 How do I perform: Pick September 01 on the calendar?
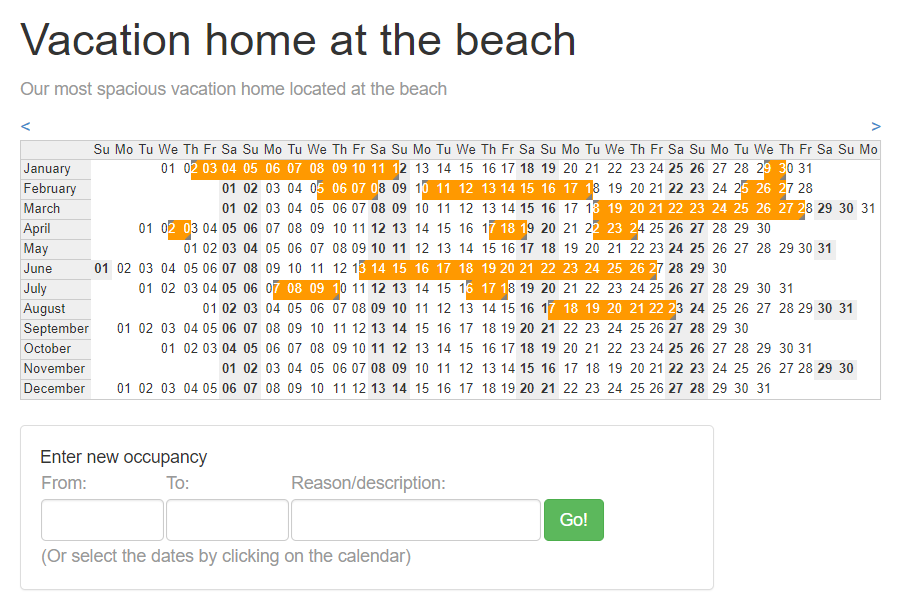[124, 329]
